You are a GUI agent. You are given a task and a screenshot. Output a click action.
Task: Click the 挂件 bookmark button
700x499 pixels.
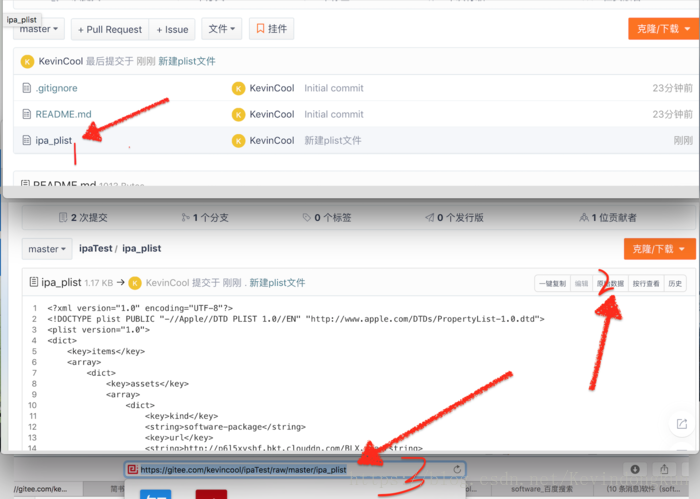(x=271, y=29)
